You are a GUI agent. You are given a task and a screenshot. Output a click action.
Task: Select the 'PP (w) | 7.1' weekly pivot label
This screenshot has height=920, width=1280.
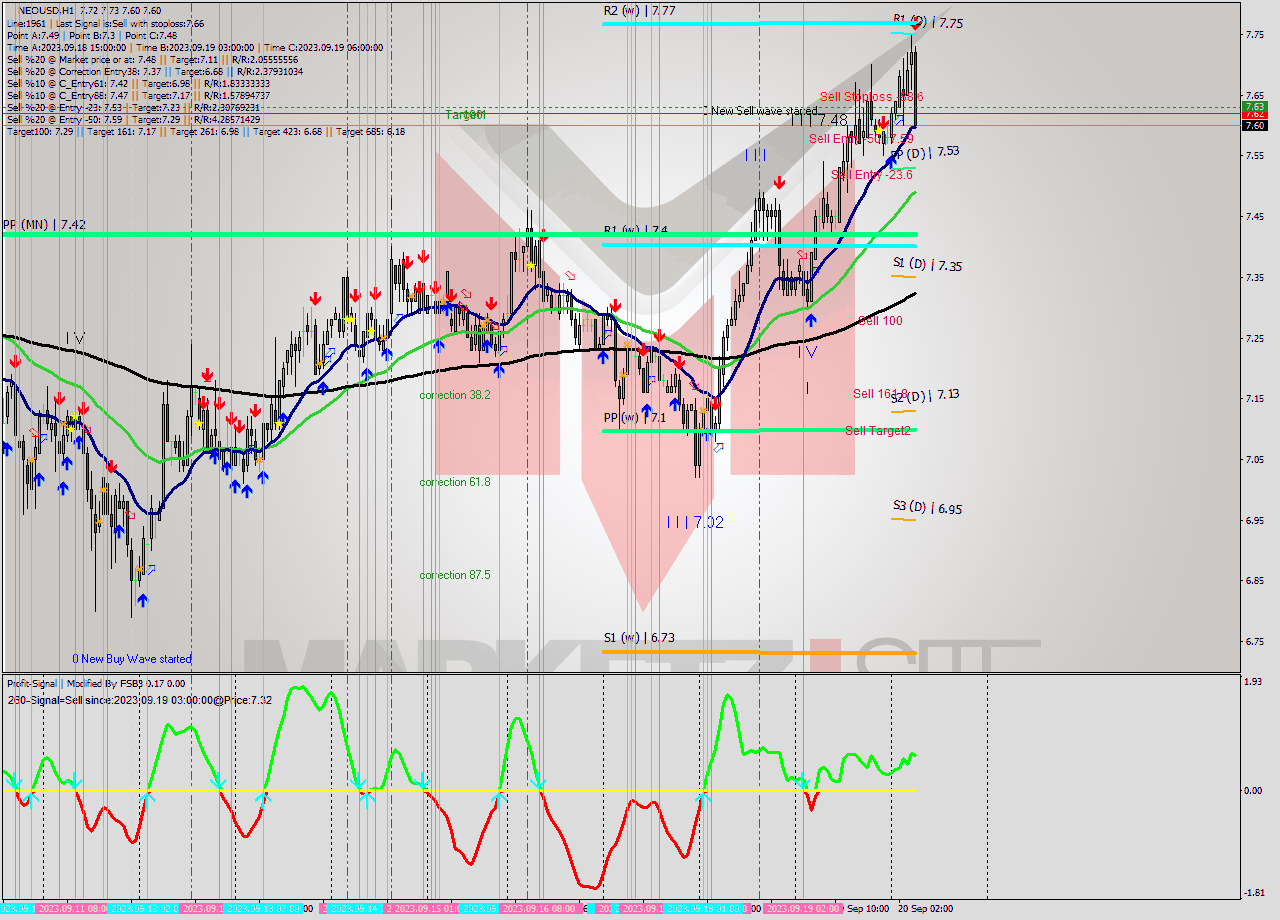point(635,417)
